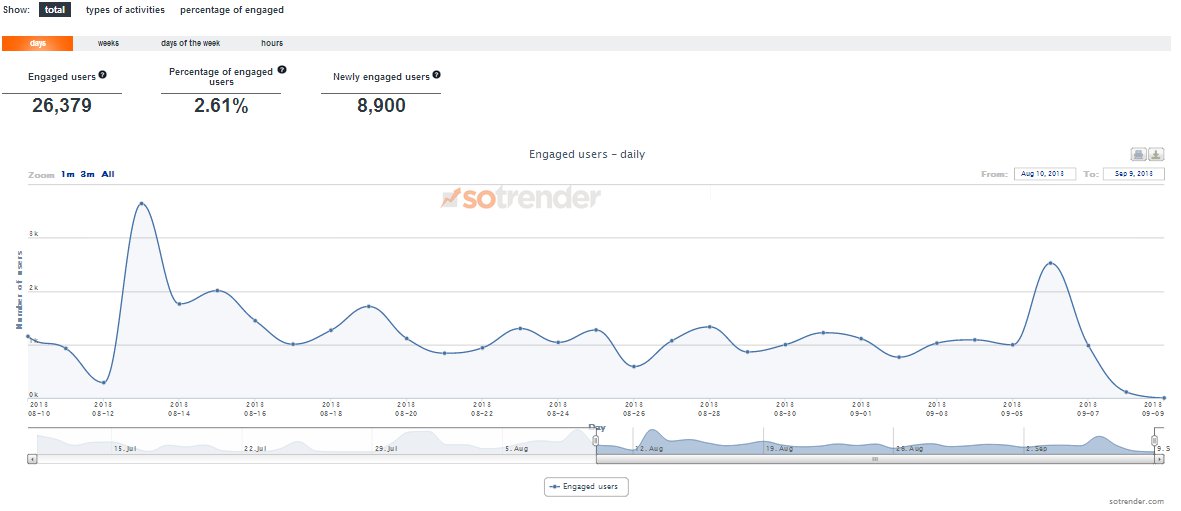Click the navigator horizontal scrollbar thumb
This screenshot has height=511, width=1181.
(x=875, y=459)
